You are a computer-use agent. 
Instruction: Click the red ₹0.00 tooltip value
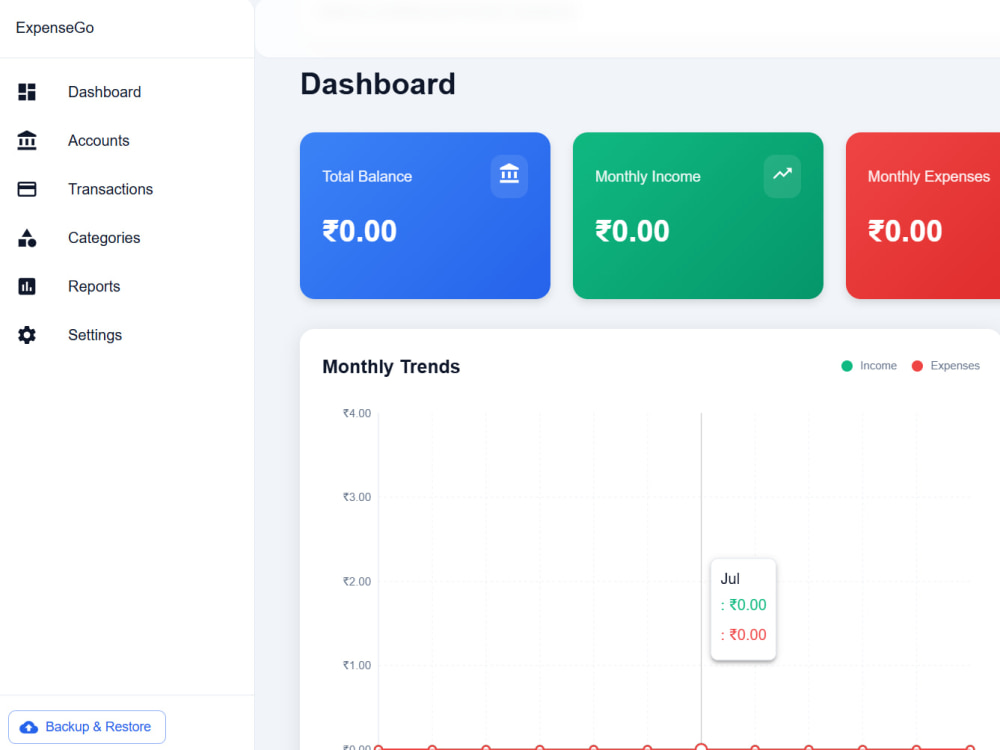(x=744, y=635)
